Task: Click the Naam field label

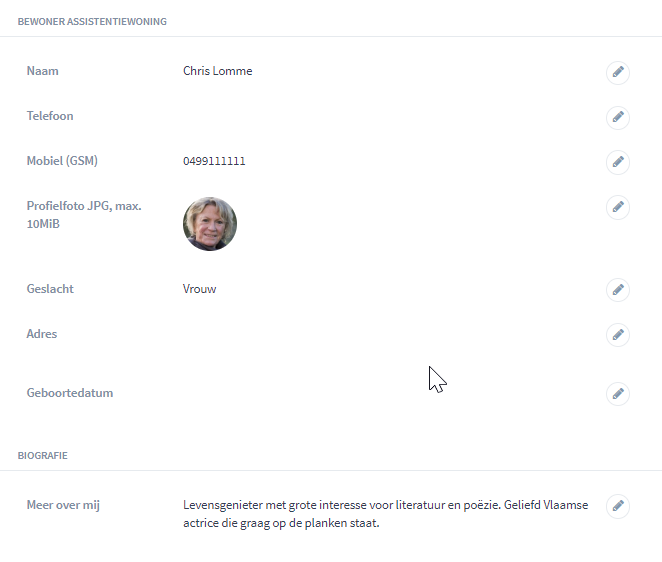Action: (x=43, y=71)
